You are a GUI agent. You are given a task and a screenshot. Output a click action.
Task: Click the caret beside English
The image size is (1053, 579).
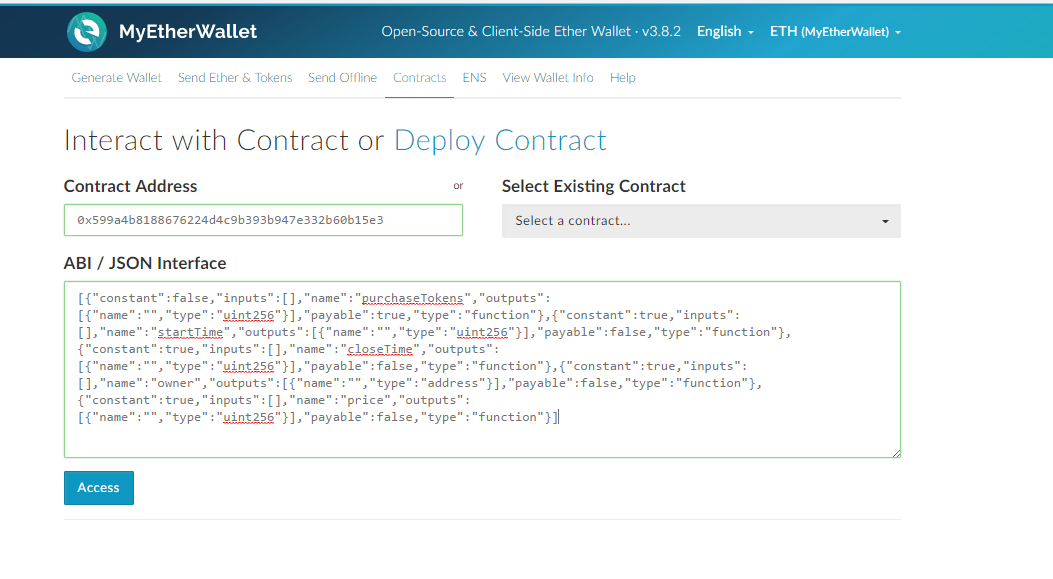[751, 32]
